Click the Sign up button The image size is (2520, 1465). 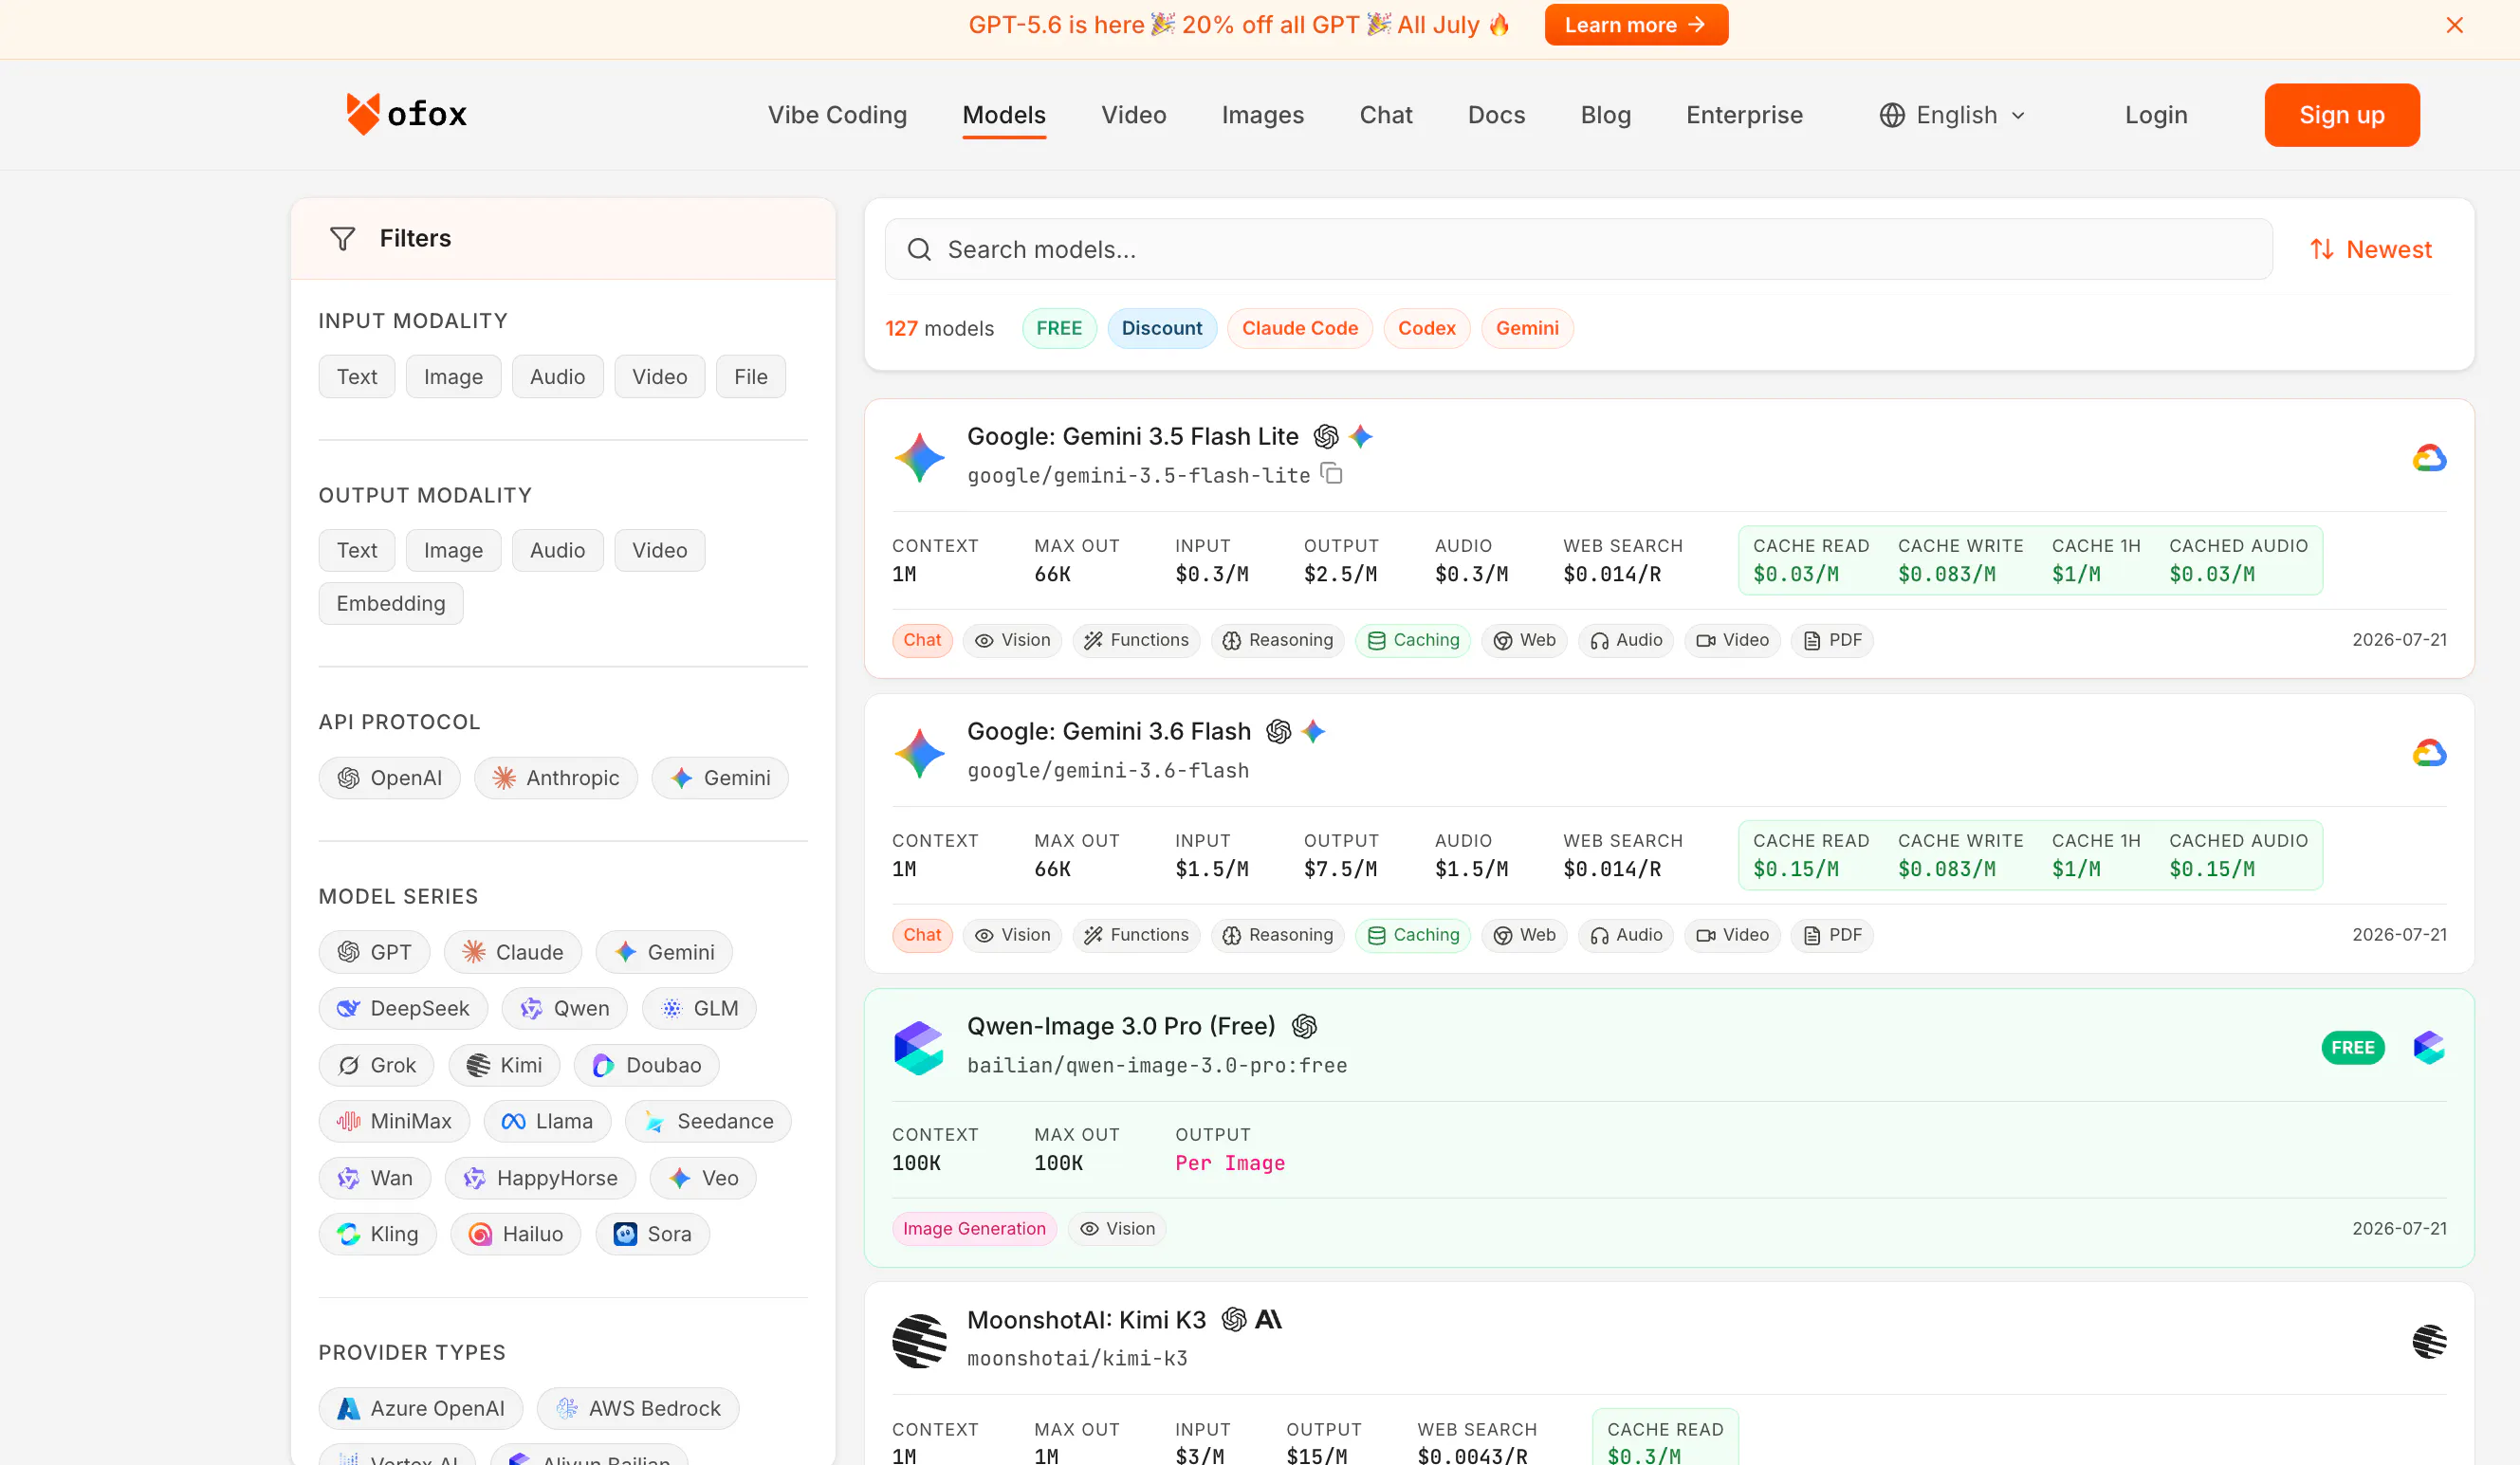click(x=2342, y=115)
